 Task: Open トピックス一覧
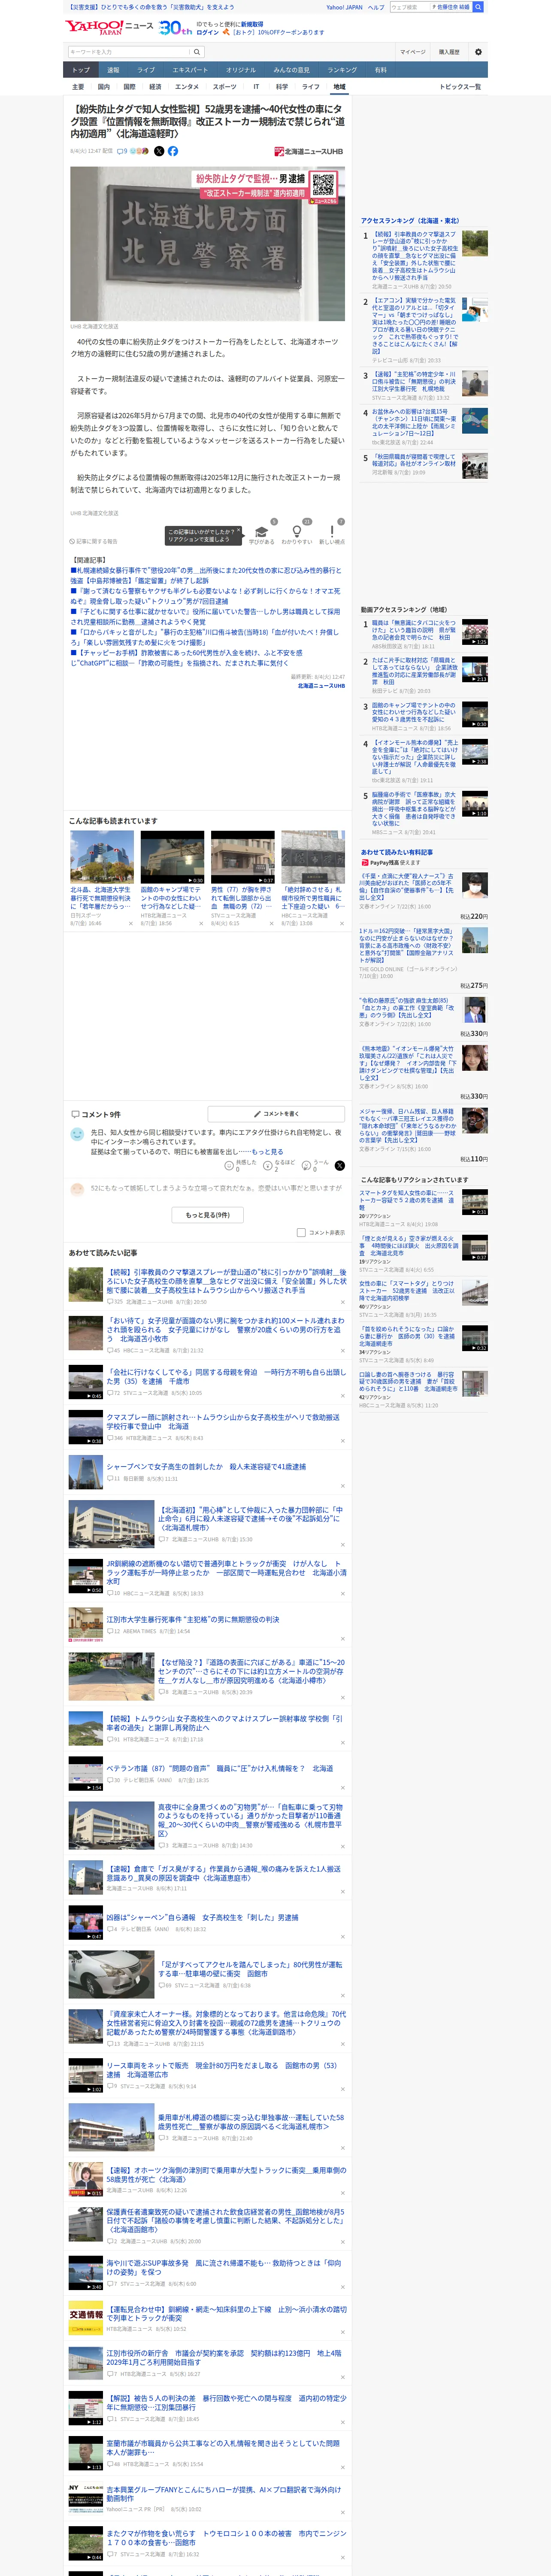460,87
